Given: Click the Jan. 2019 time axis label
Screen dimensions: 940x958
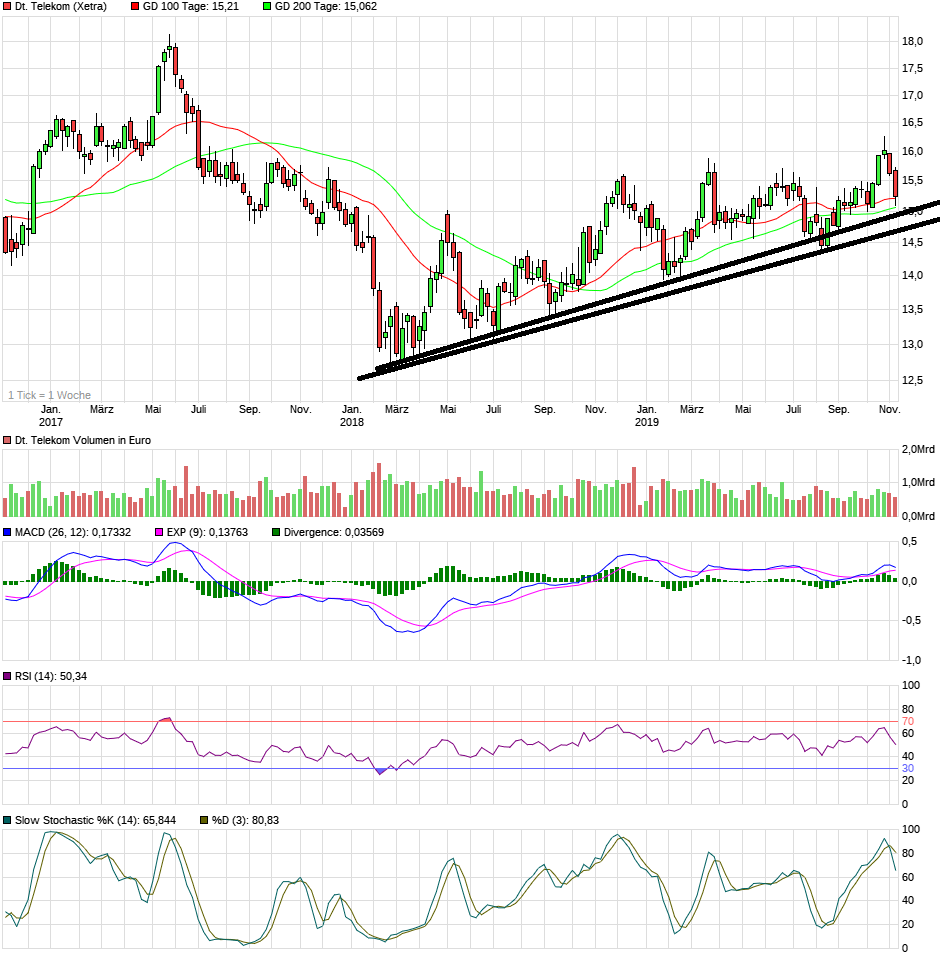Looking at the screenshot, I should tap(647, 415).
